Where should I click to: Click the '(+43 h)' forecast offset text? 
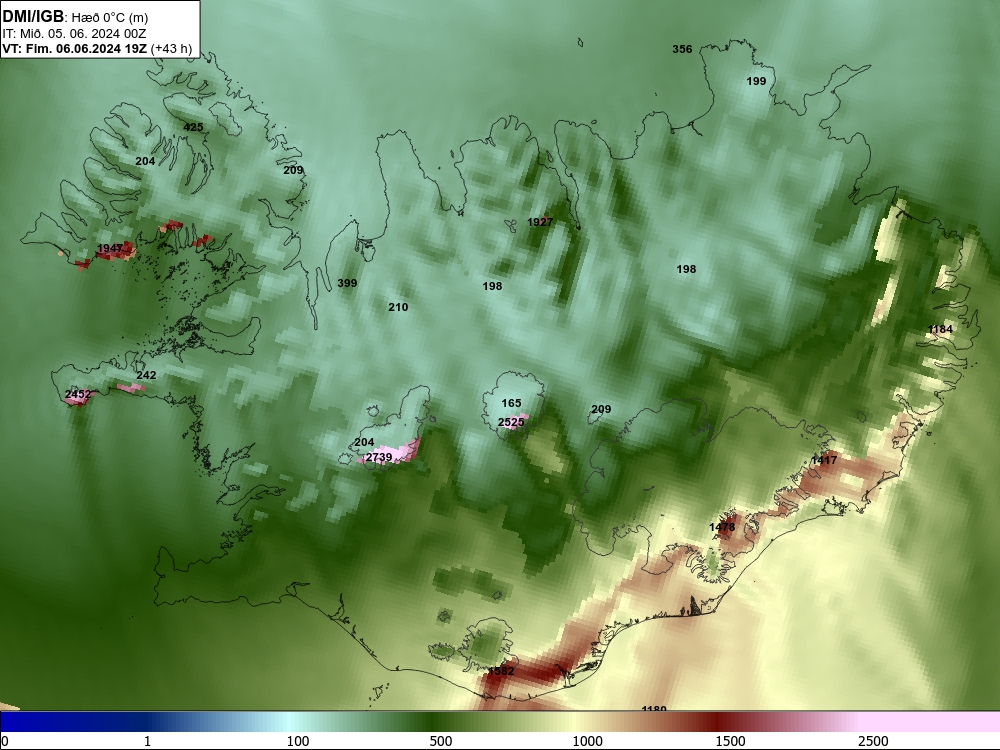(172, 48)
